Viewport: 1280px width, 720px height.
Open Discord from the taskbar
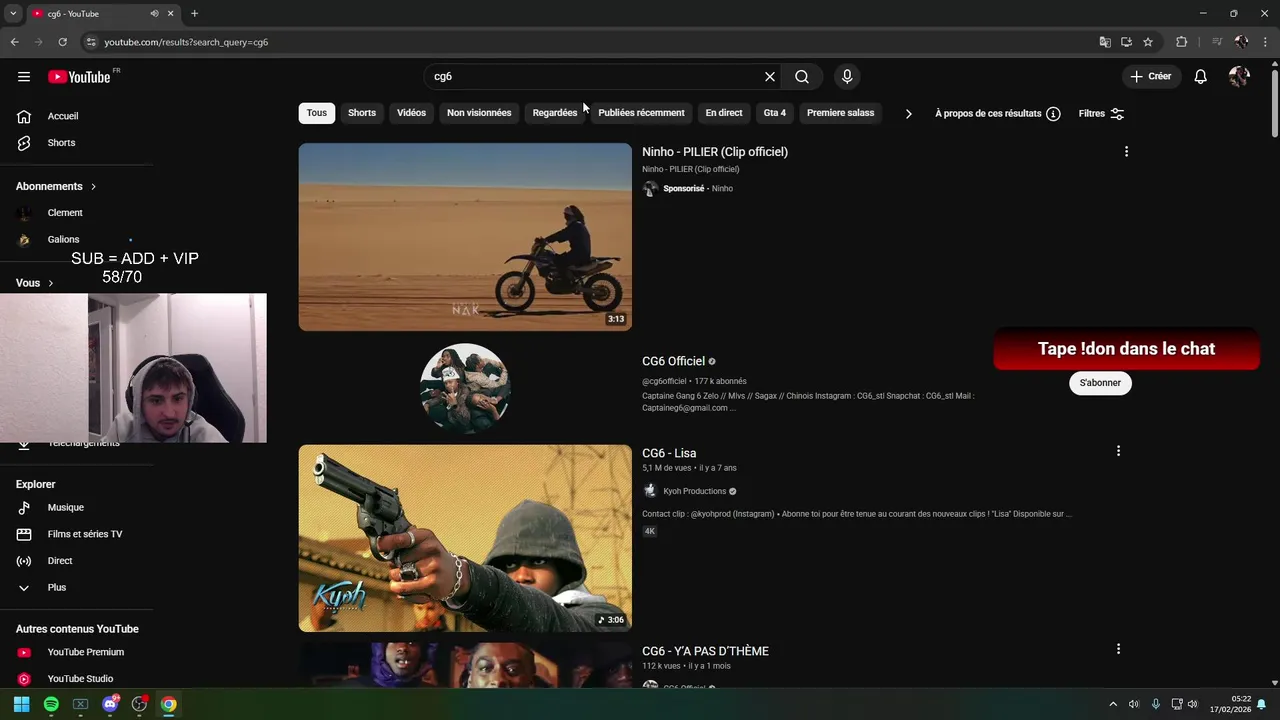(110, 704)
